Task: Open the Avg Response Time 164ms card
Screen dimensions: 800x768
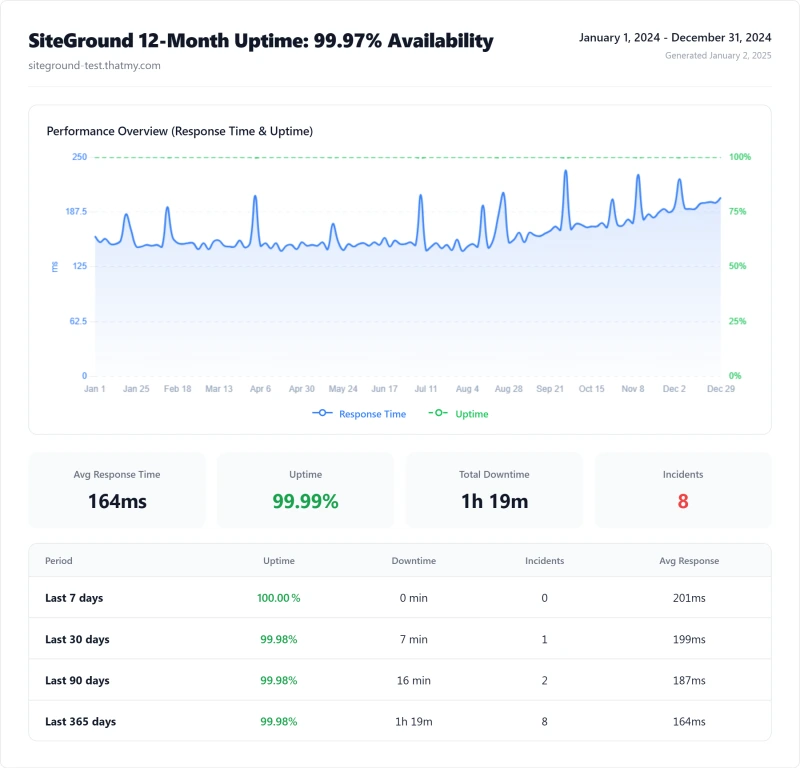Action: [x=117, y=490]
